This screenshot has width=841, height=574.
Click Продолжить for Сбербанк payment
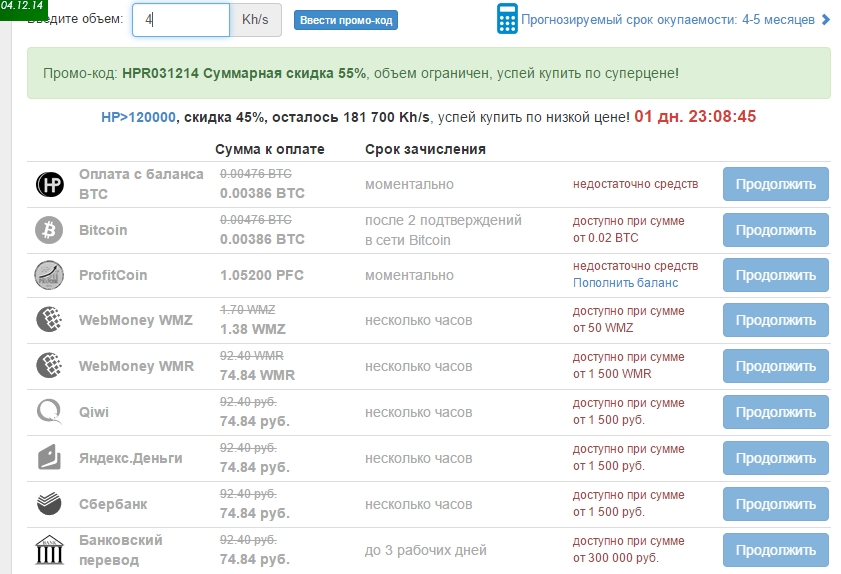click(775, 504)
